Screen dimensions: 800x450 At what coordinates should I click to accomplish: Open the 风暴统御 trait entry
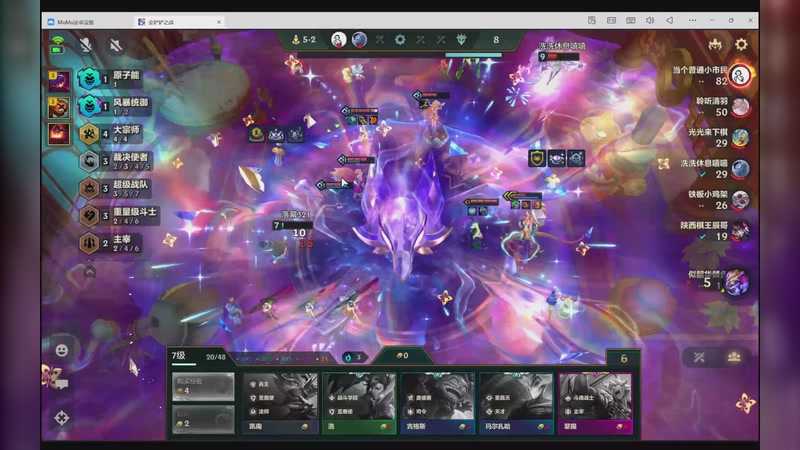point(113,106)
